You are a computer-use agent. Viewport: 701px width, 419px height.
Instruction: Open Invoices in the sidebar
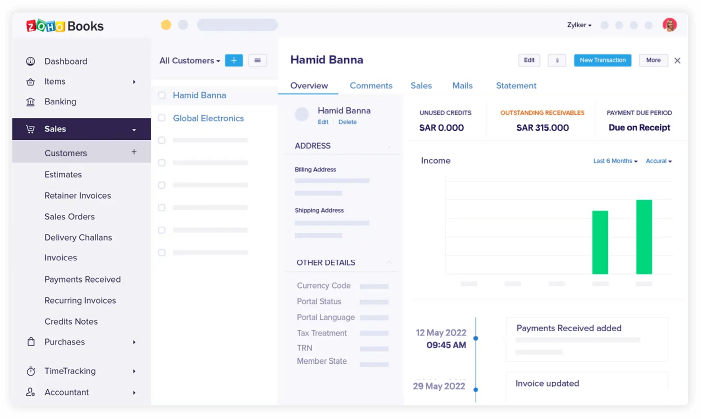tap(61, 258)
